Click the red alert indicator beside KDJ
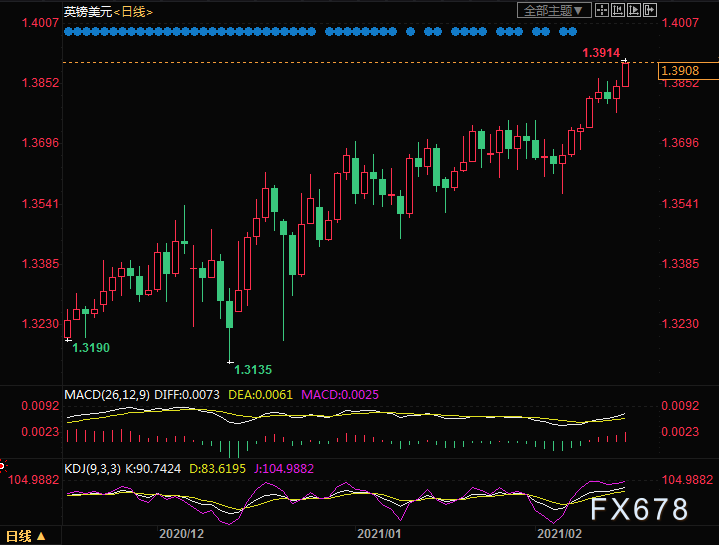Screen dimensions: 719x545 tap(2, 466)
